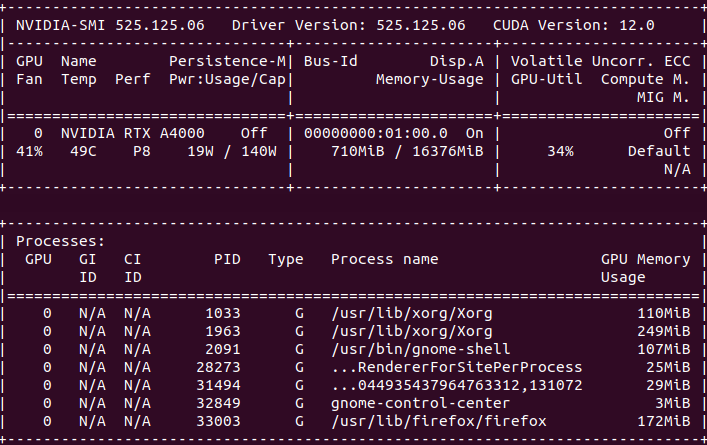This screenshot has height=445, width=707.
Task: Click the Default compute mode value
Action: pyautogui.click(x=659, y=151)
